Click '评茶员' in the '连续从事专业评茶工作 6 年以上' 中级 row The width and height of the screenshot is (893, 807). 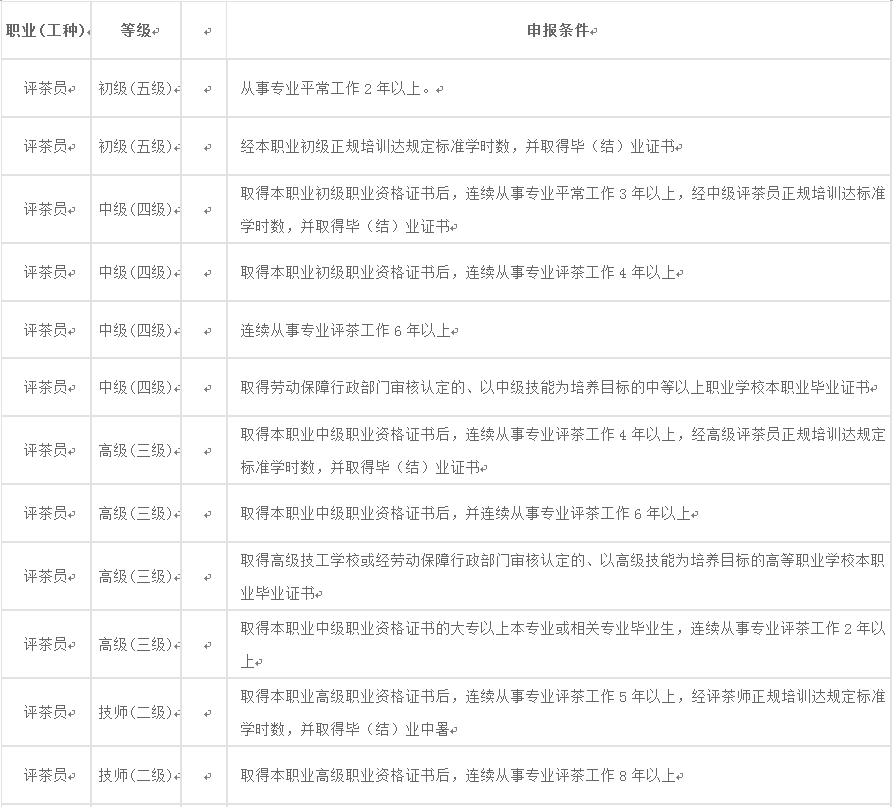click(x=46, y=330)
